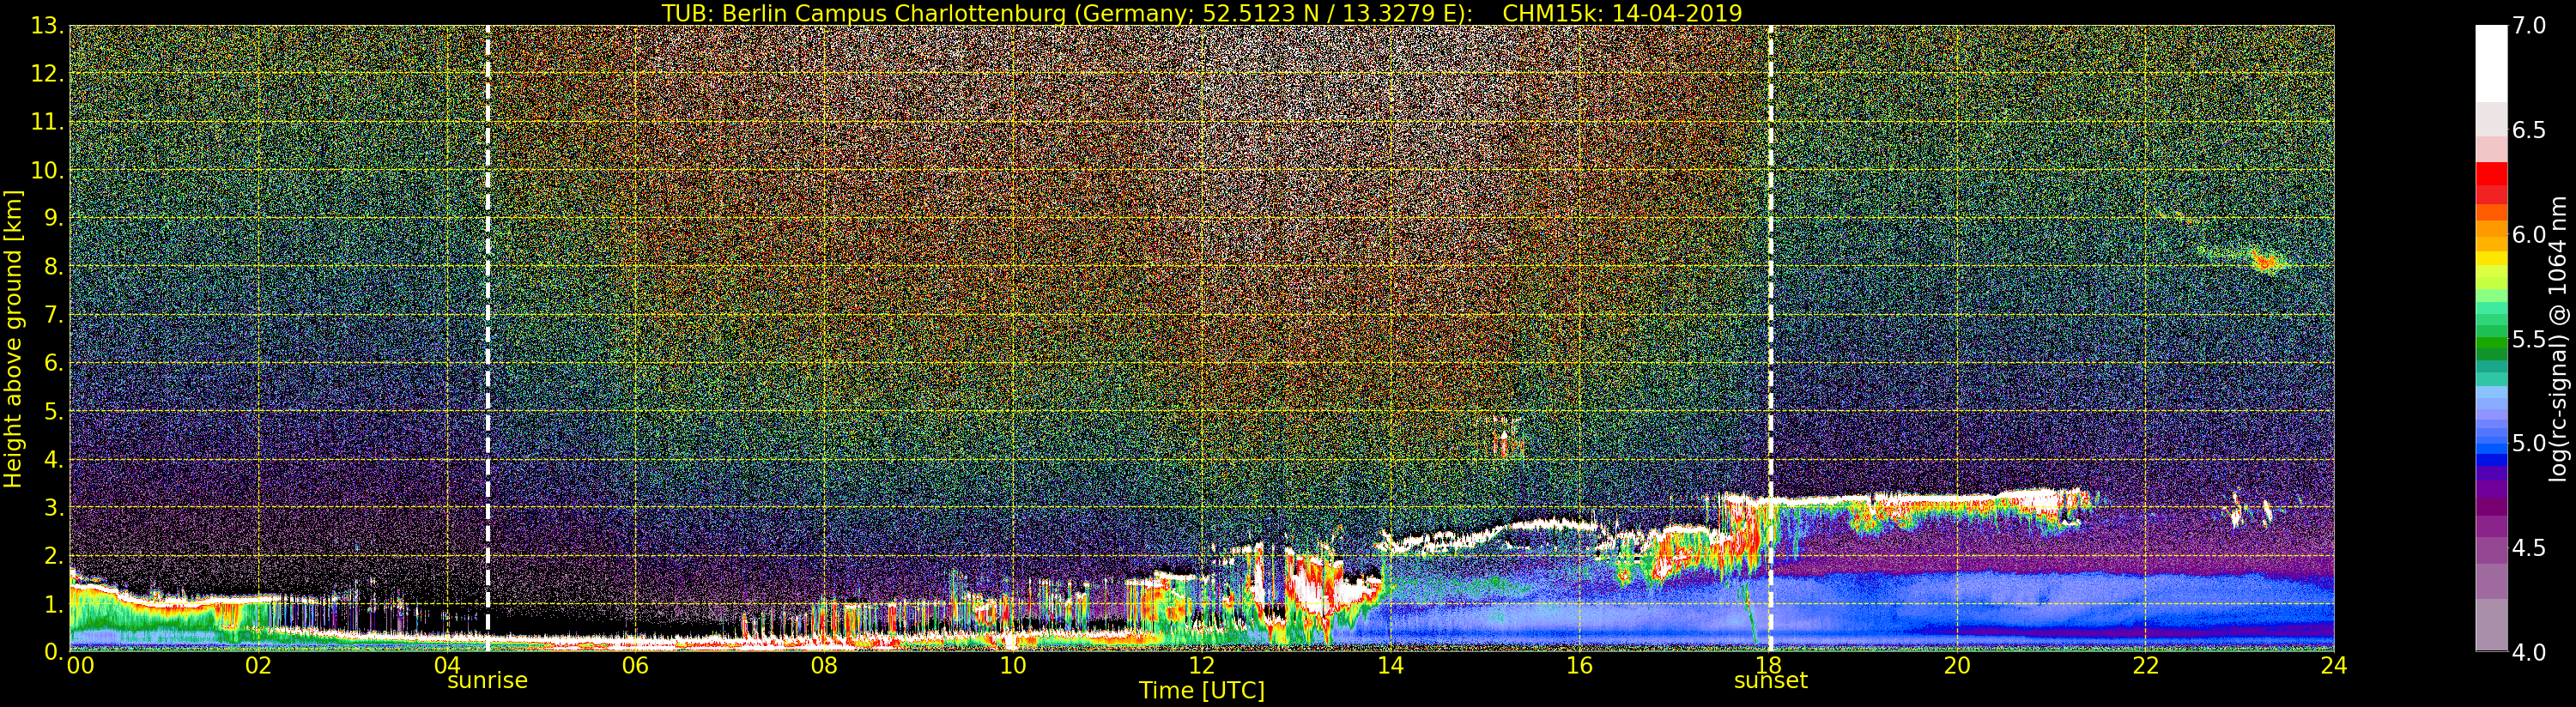Click the dashed white sunset marker line
Image resolution: width=2576 pixels, height=707 pixels.
[x=1770, y=338]
